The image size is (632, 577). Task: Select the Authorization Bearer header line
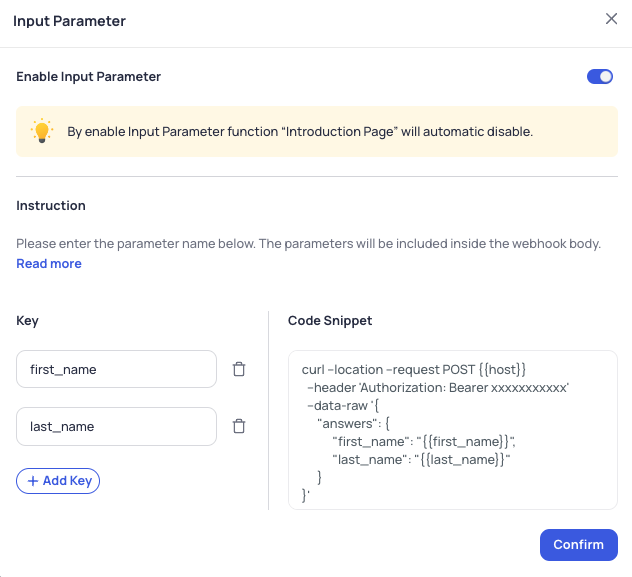pos(438,388)
